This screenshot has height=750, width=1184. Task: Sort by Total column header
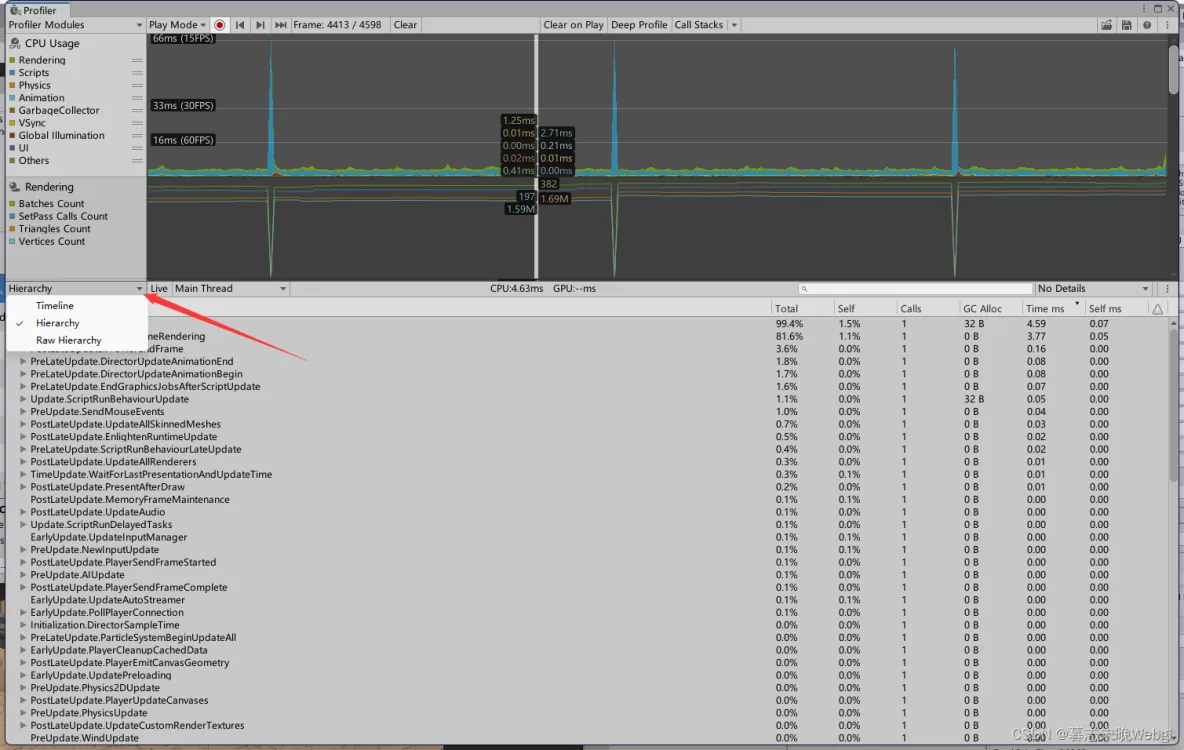pyautogui.click(x=802, y=308)
